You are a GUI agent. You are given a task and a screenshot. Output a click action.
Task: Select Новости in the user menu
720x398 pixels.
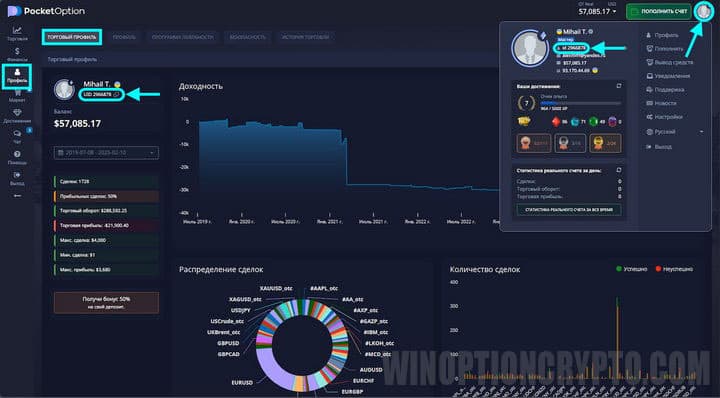(x=661, y=103)
